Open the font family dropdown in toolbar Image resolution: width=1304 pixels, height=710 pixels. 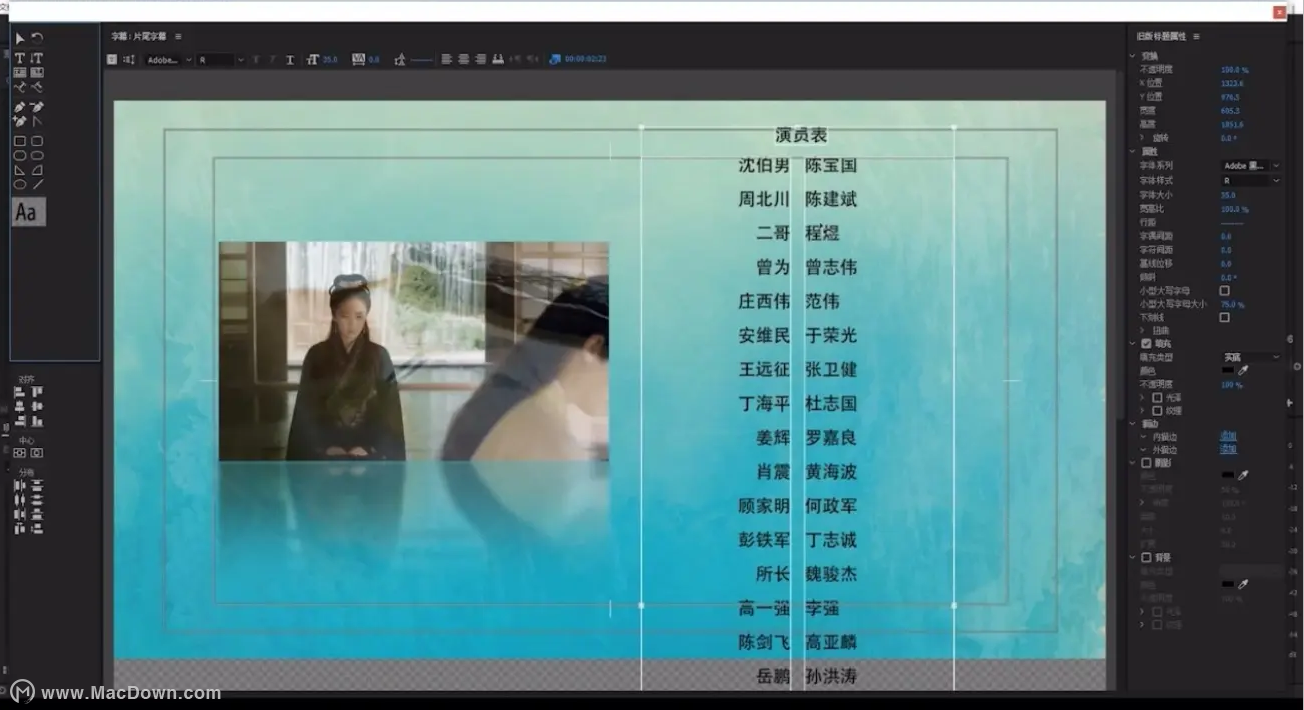tap(168, 60)
